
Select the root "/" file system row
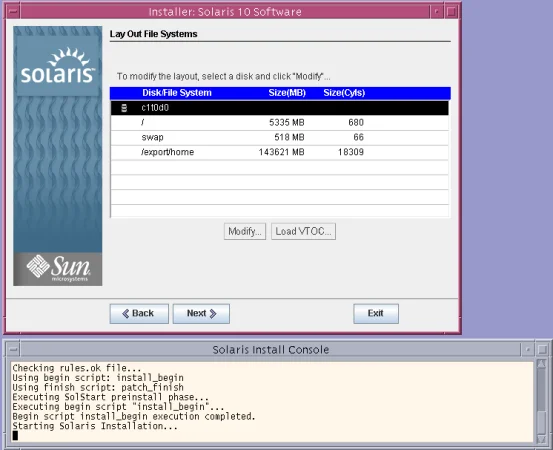[280, 123]
